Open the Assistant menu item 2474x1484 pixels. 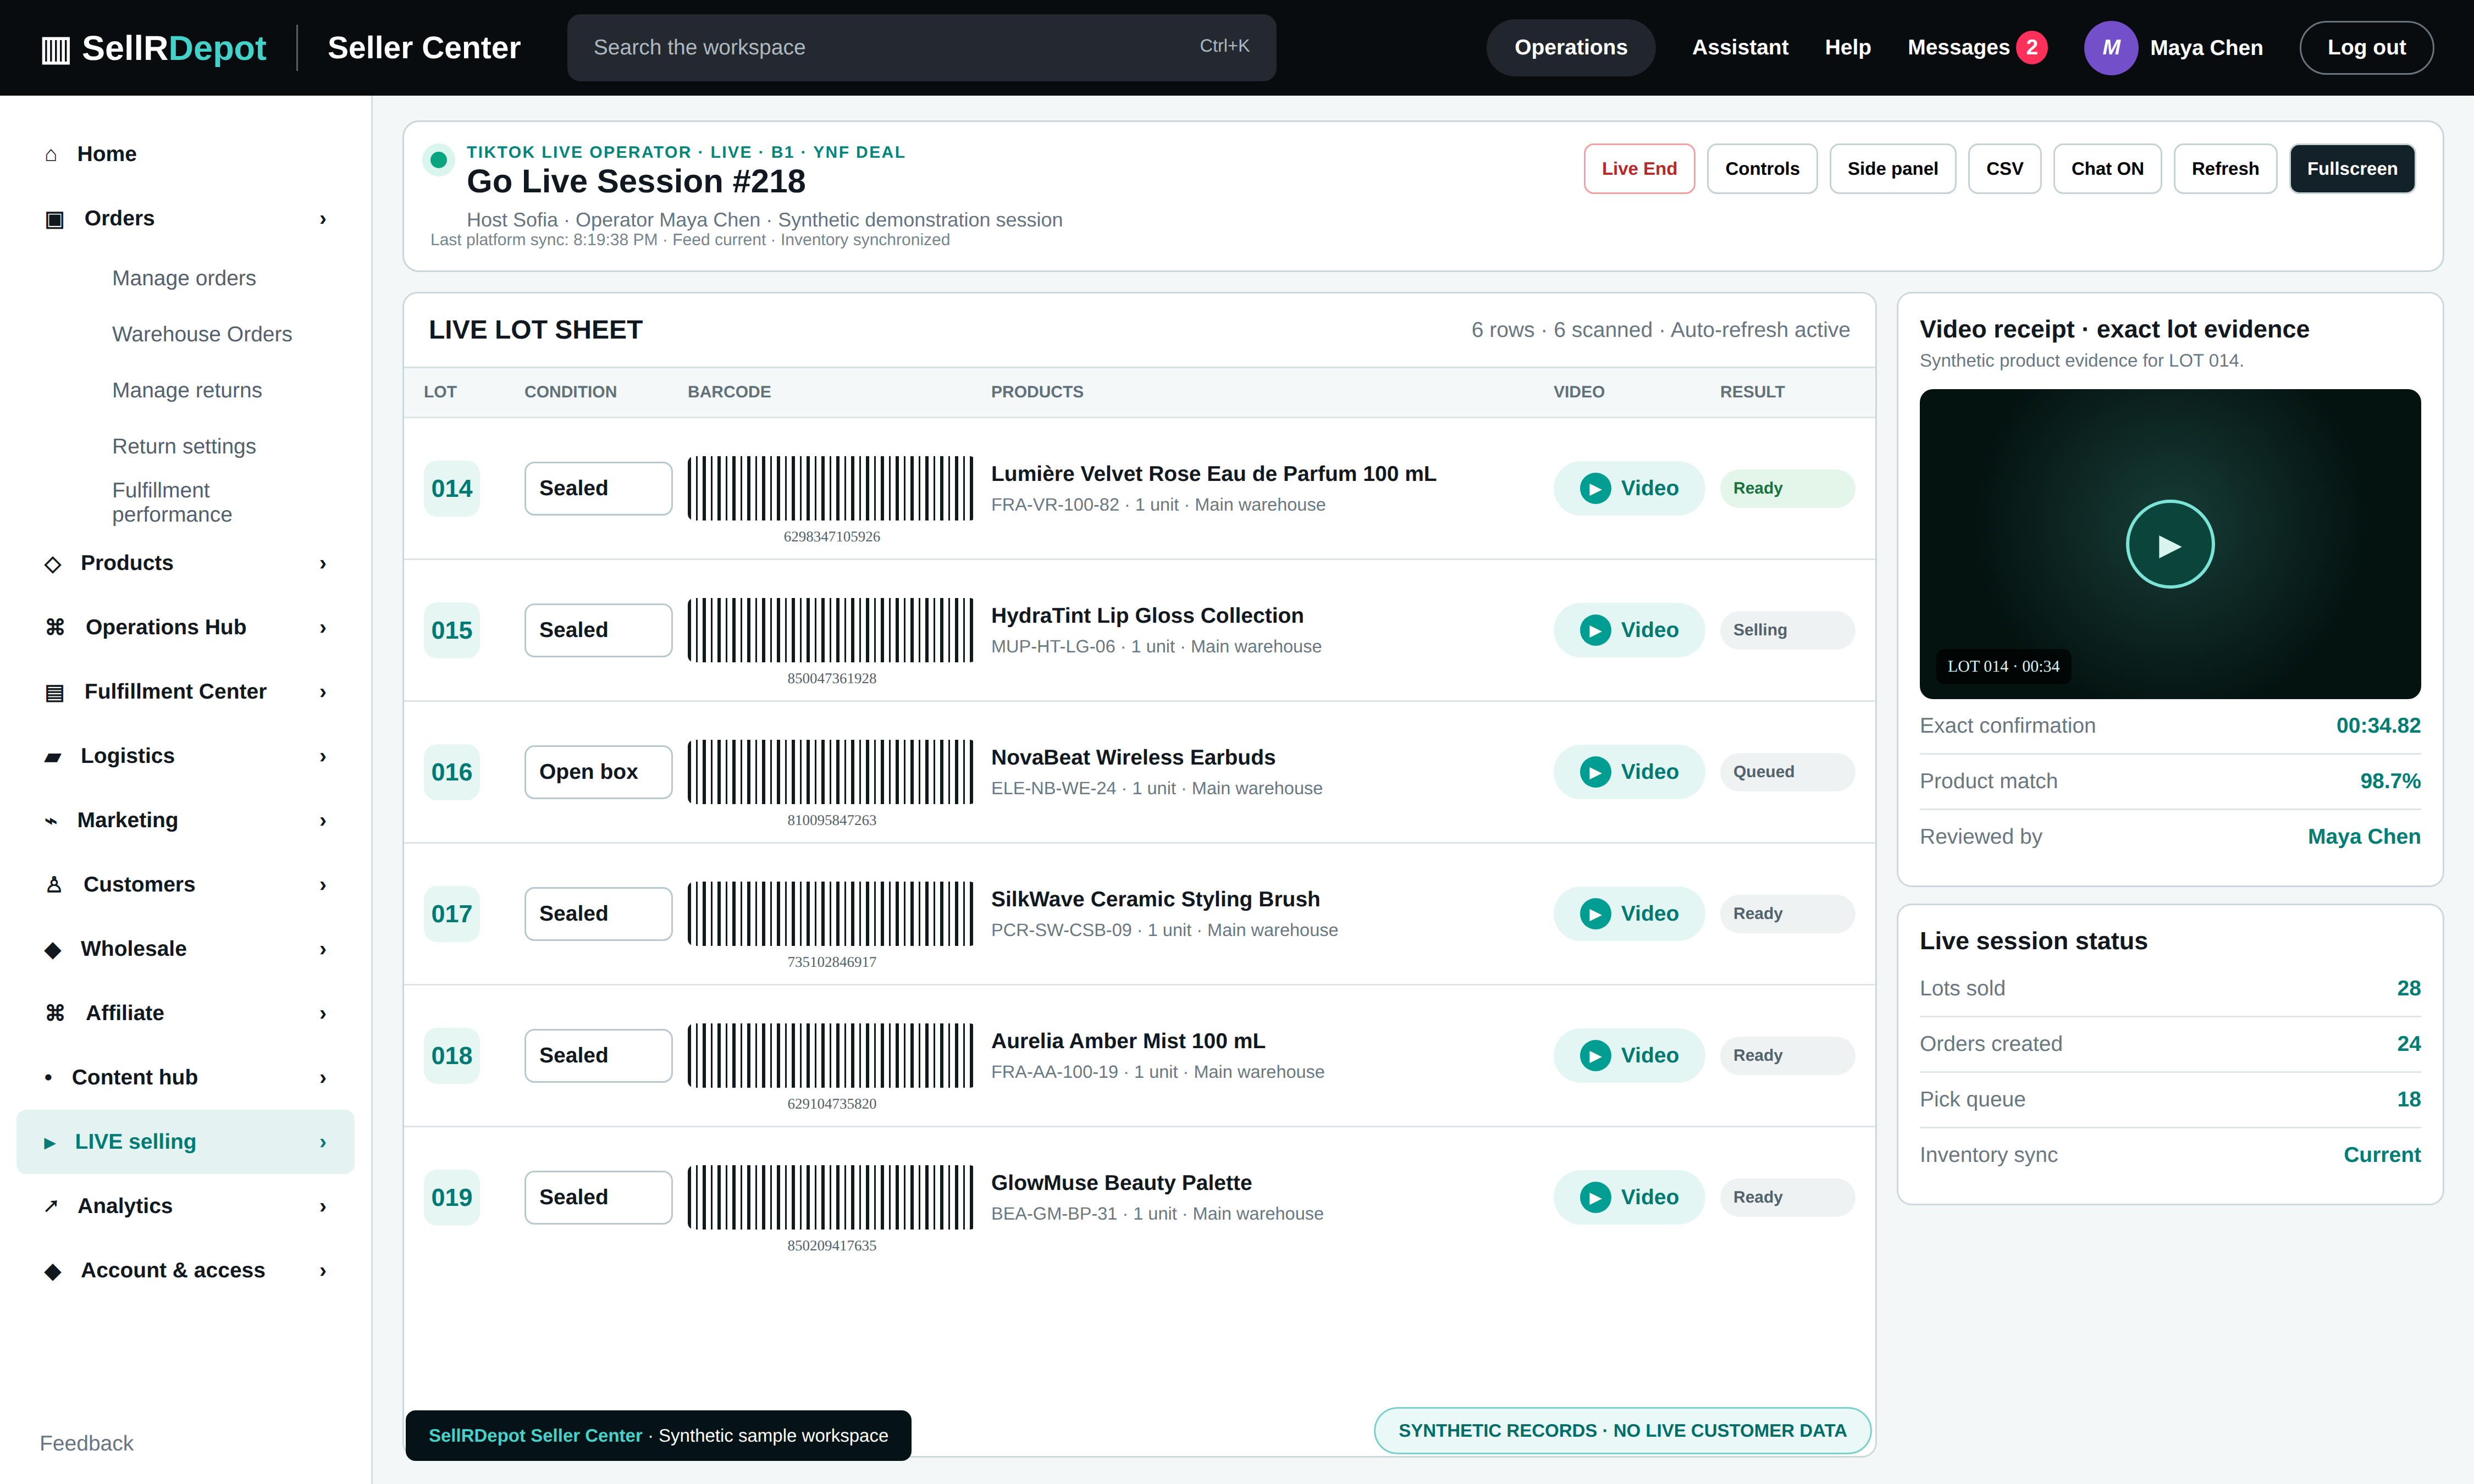1739,48
